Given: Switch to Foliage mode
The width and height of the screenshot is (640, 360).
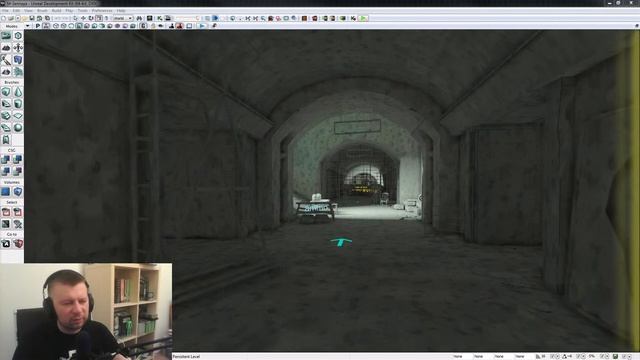Looking at the screenshot, I should click(18, 72).
